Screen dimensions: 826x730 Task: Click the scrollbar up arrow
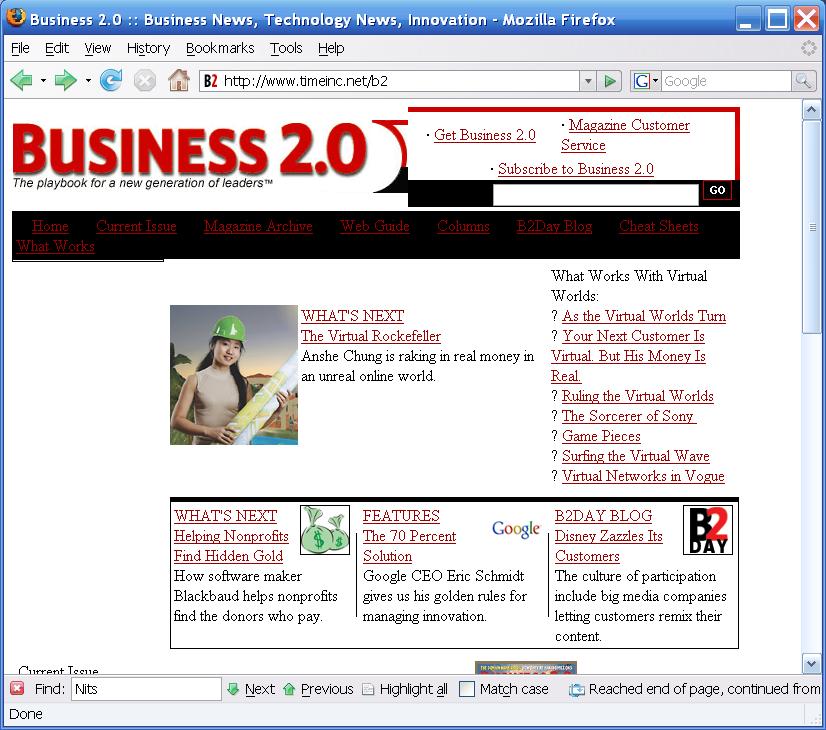811,110
